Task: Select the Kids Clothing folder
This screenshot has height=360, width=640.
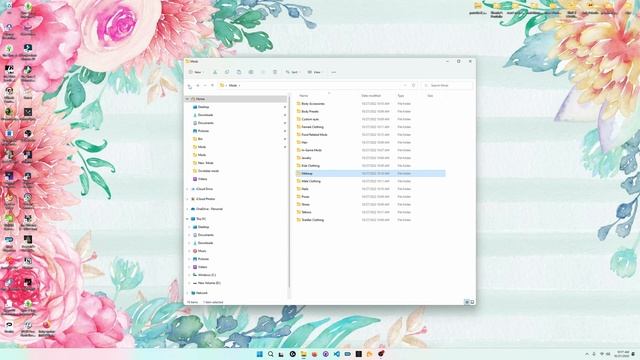Action: pos(311,166)
